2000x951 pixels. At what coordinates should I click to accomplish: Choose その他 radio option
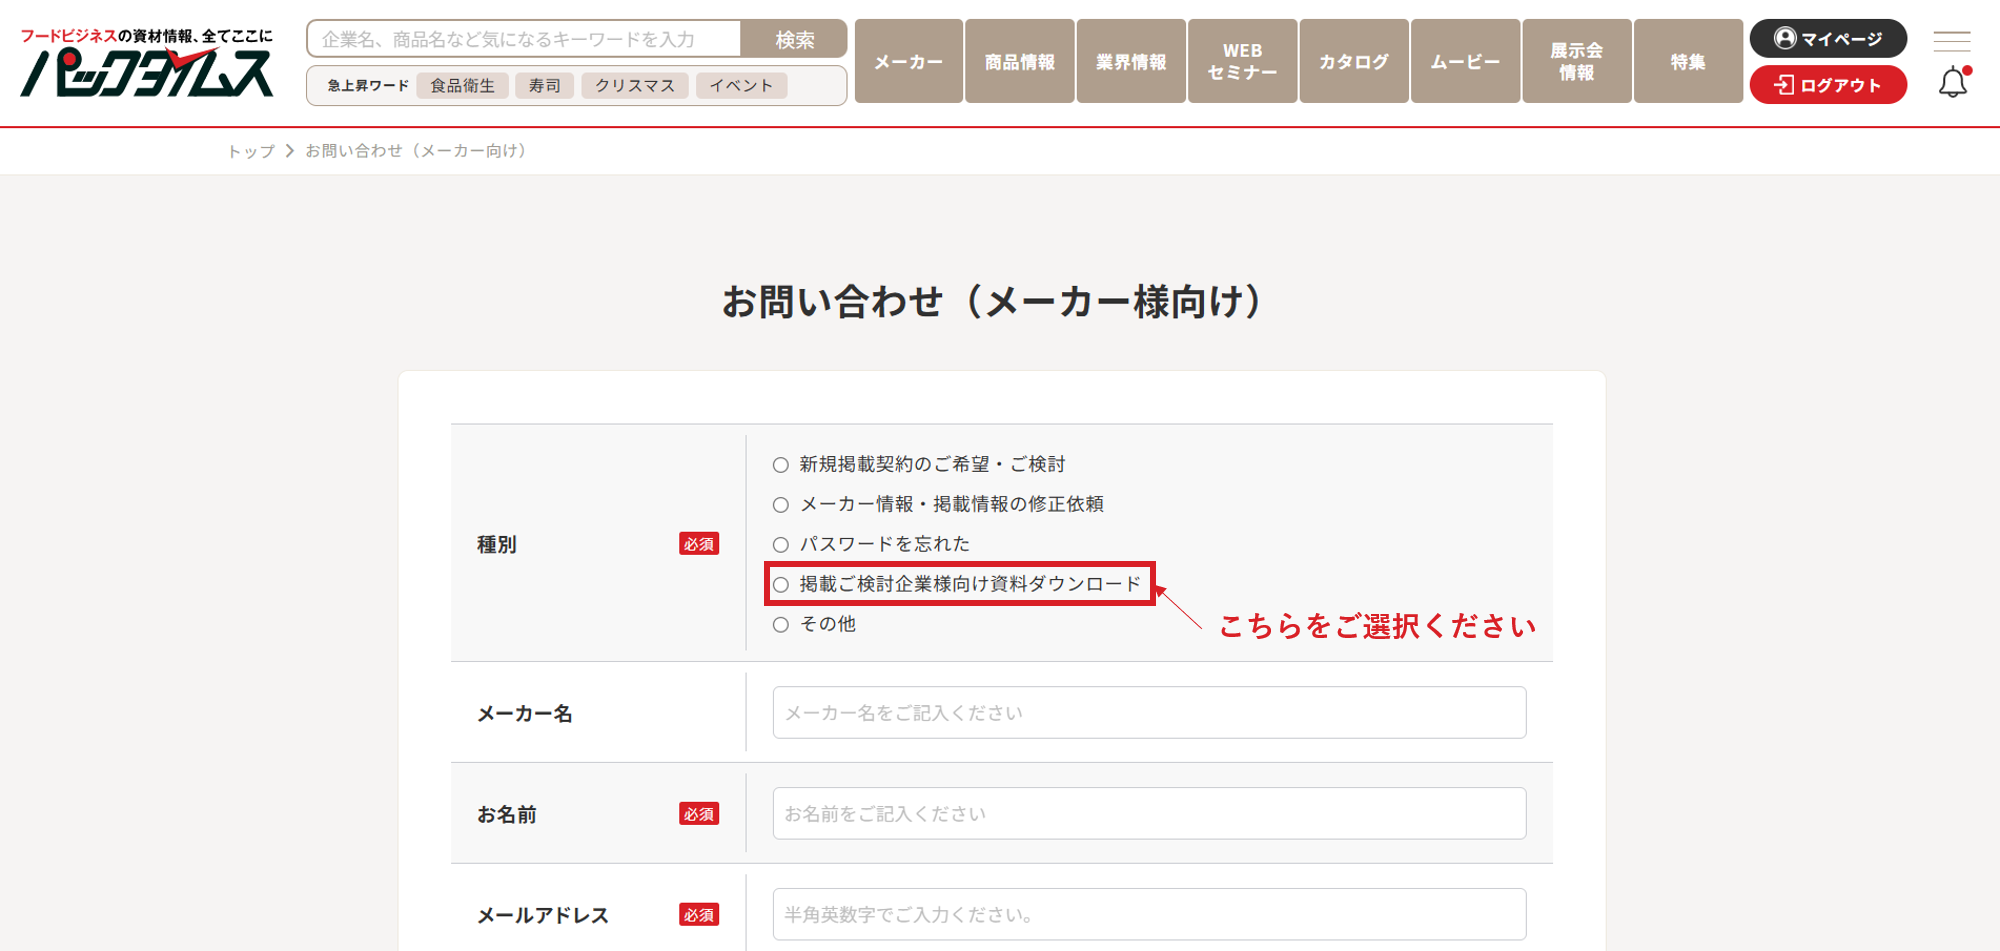click(x=781, y=625)
